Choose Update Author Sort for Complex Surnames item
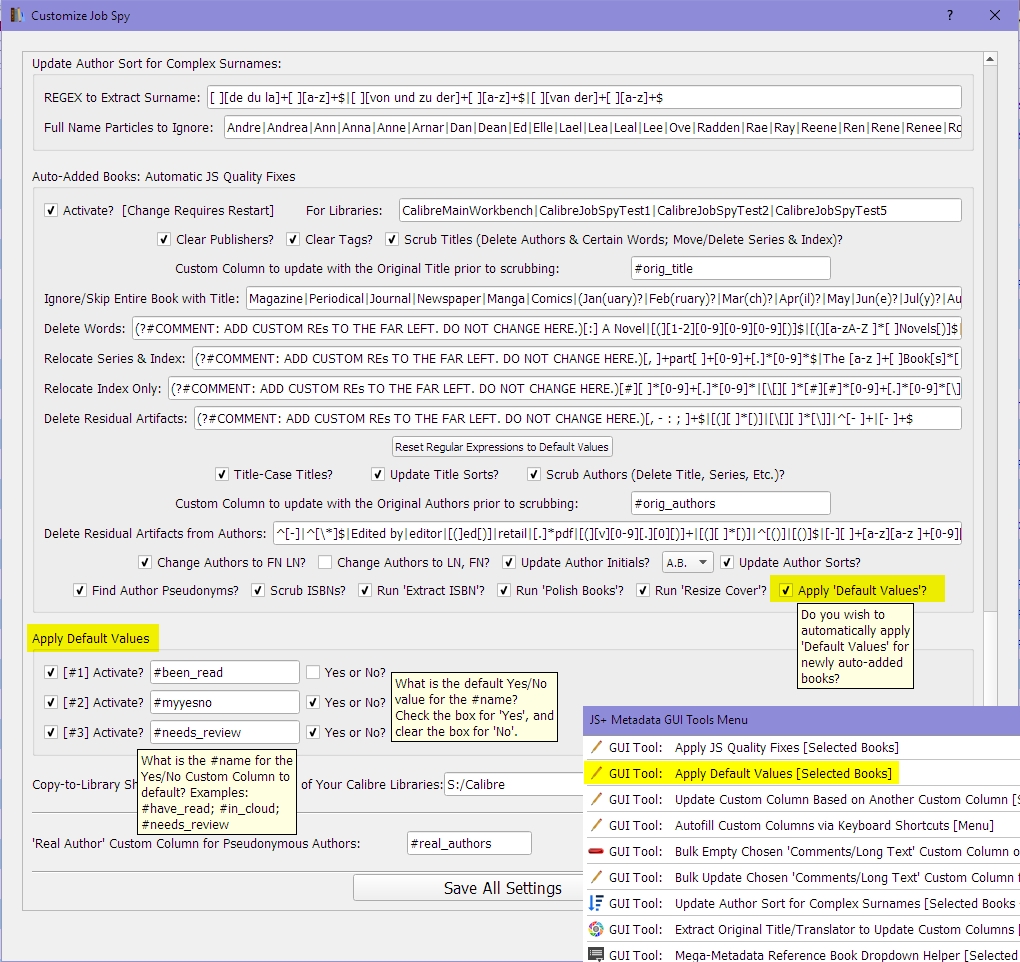This screenshot has width=1020, height=962. 802,903
